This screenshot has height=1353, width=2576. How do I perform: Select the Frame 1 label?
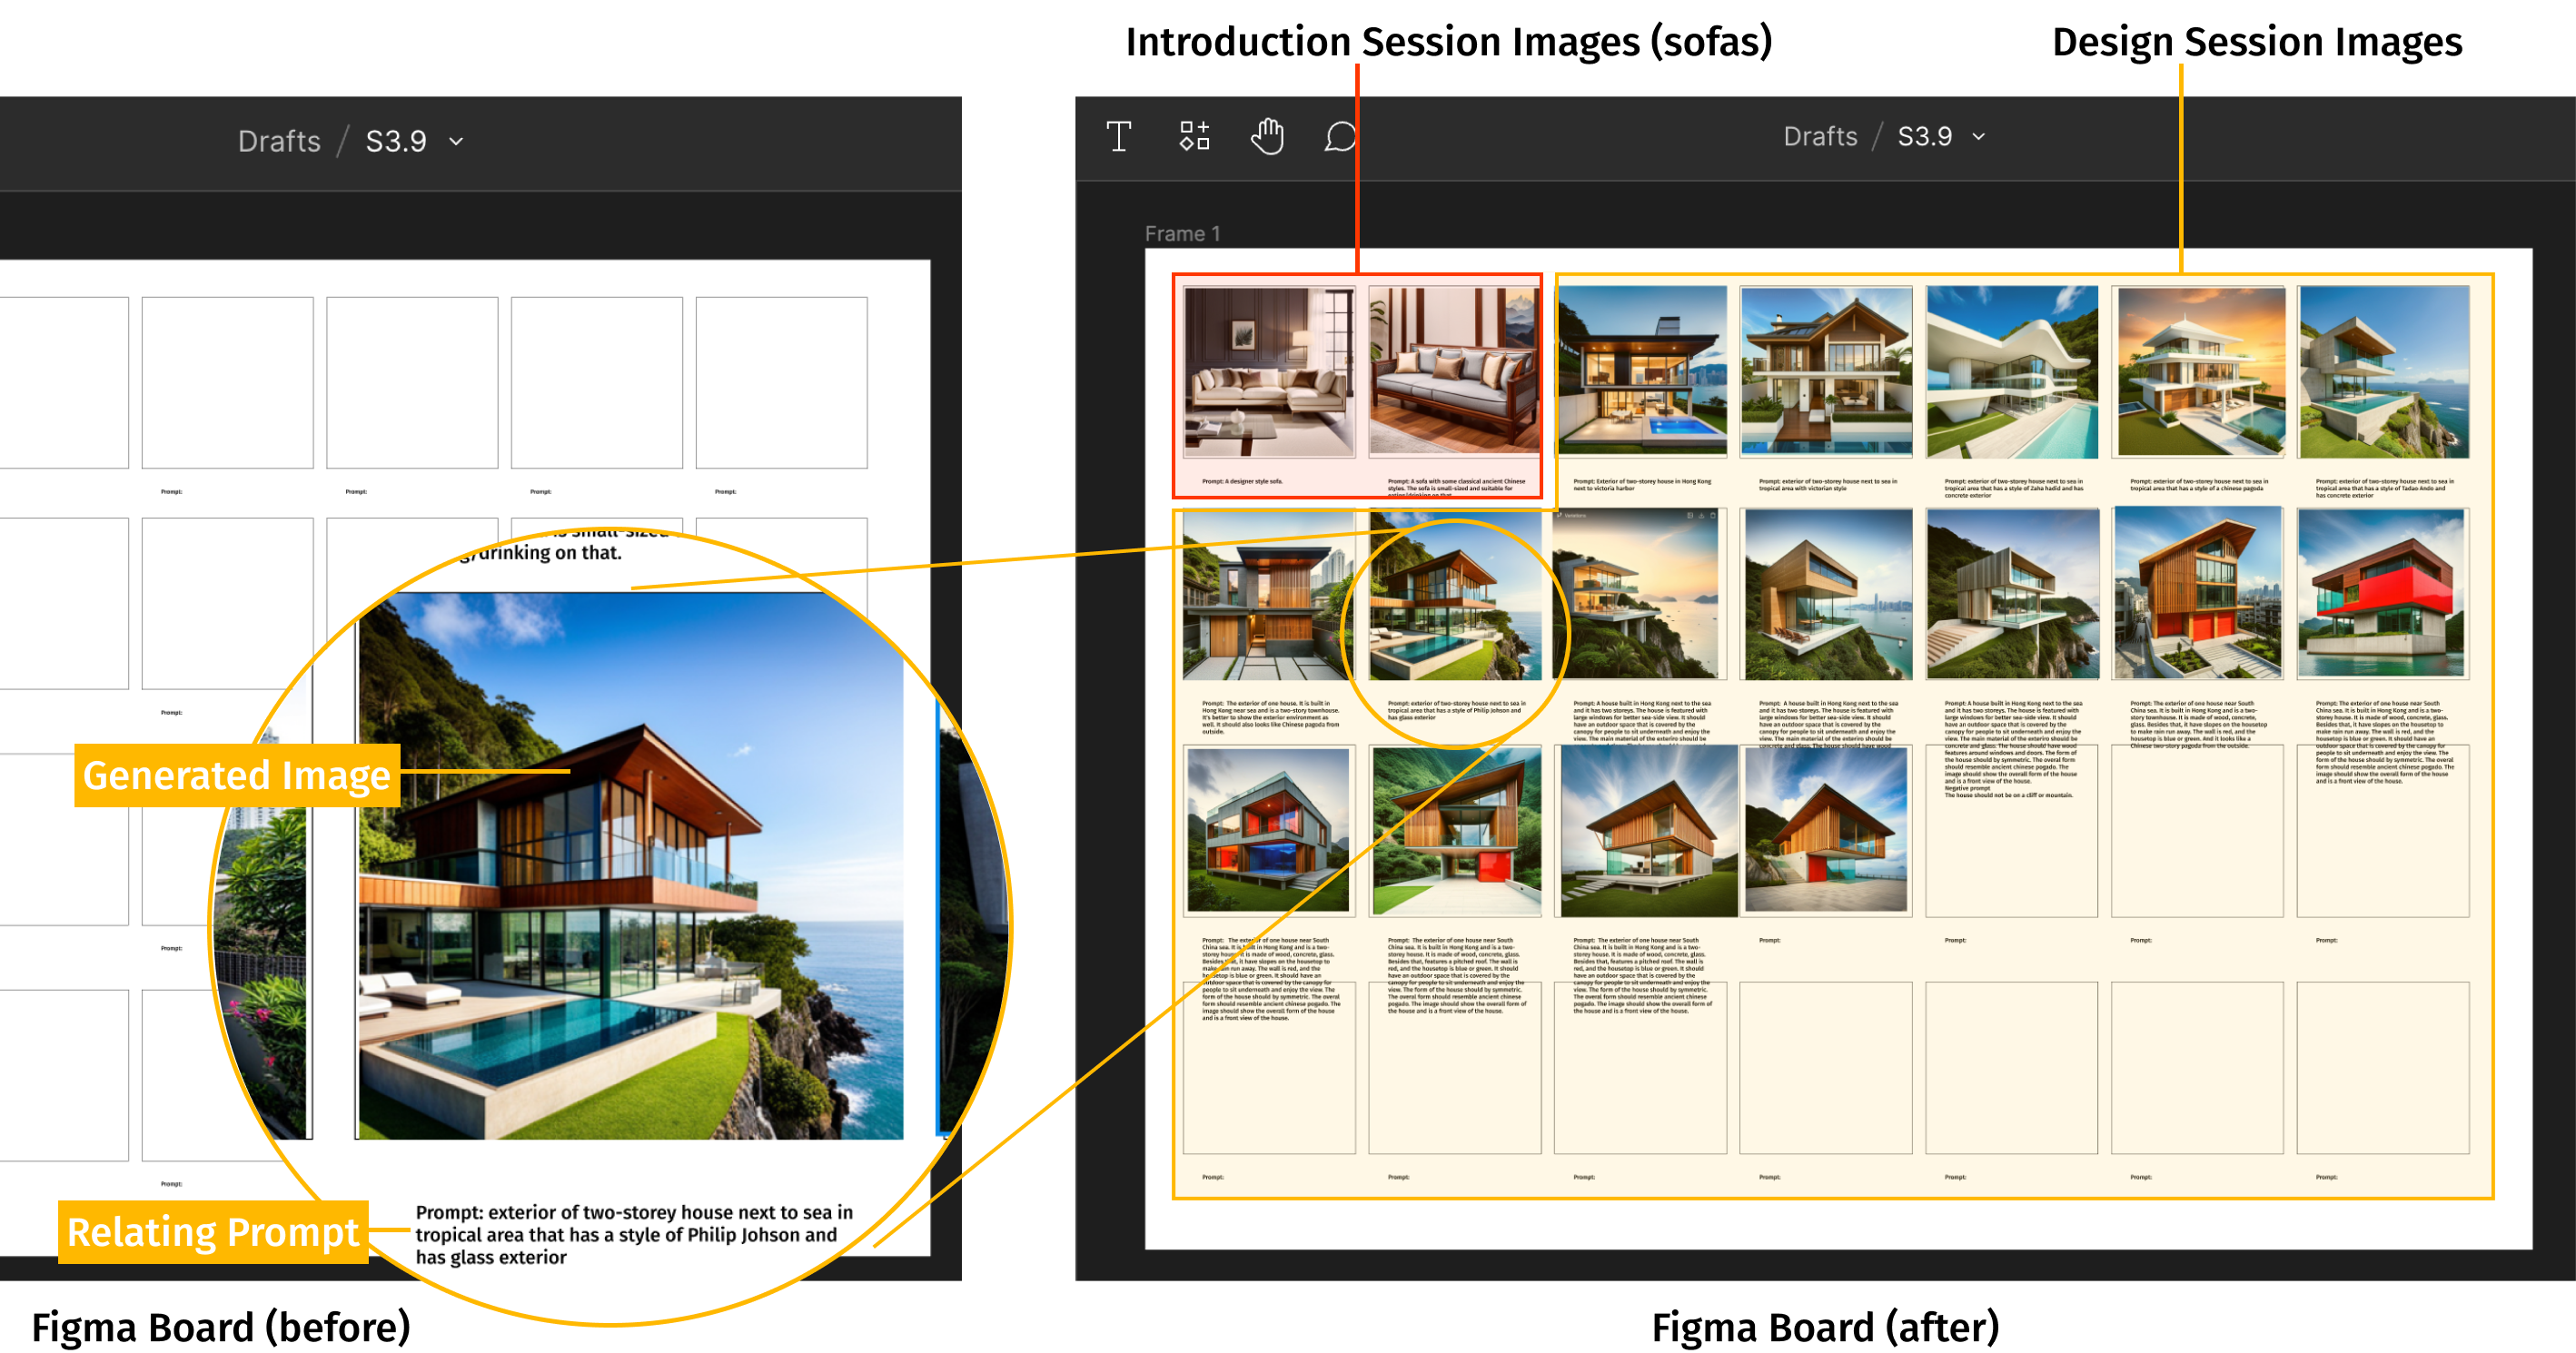(x=1182, y=233)
